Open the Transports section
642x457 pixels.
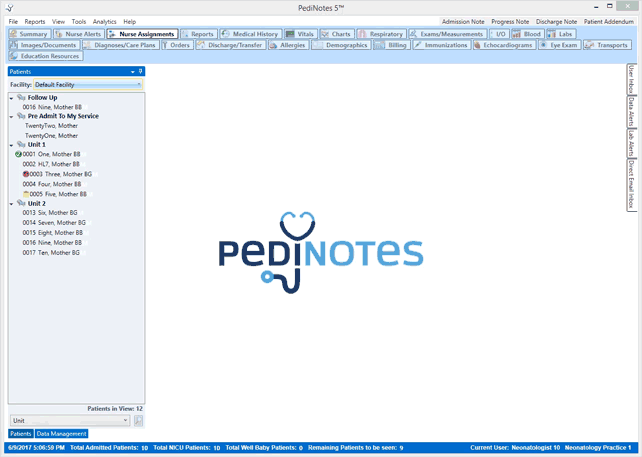[607, 45]
